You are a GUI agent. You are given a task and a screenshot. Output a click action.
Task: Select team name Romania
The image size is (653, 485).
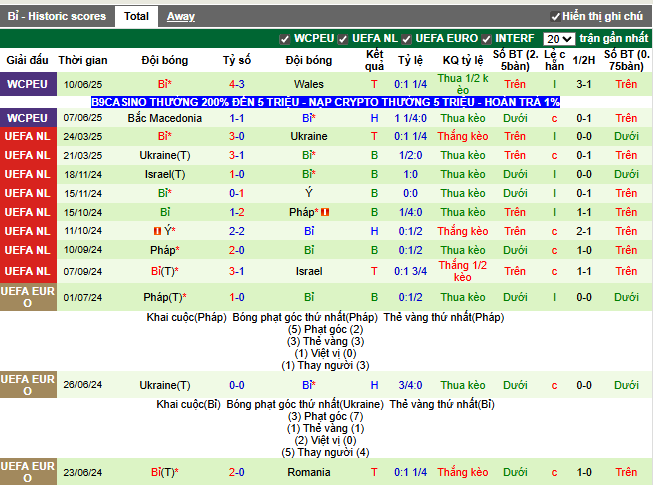[309, 472]
